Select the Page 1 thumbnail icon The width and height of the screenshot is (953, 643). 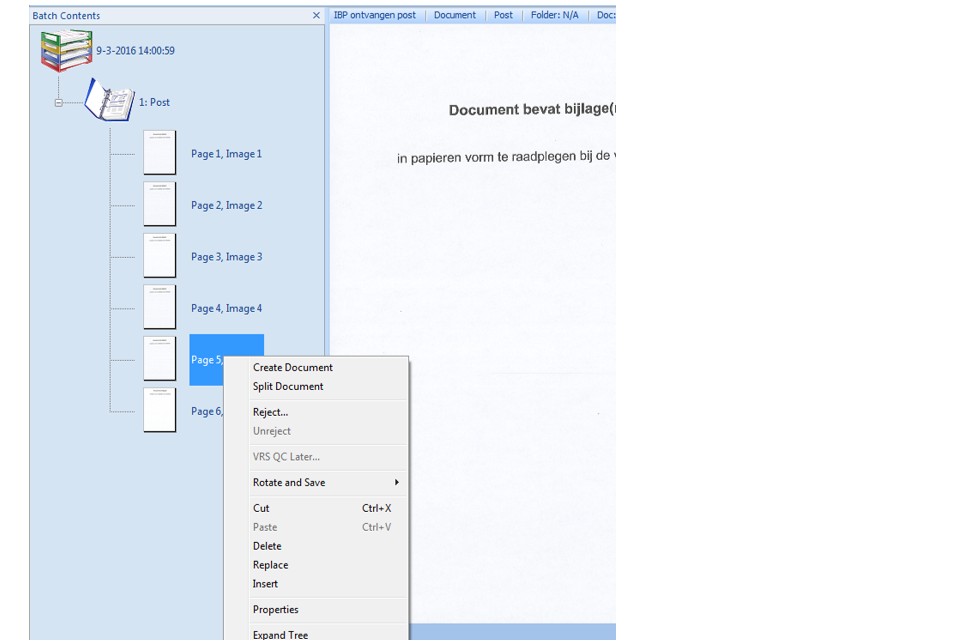159,153
